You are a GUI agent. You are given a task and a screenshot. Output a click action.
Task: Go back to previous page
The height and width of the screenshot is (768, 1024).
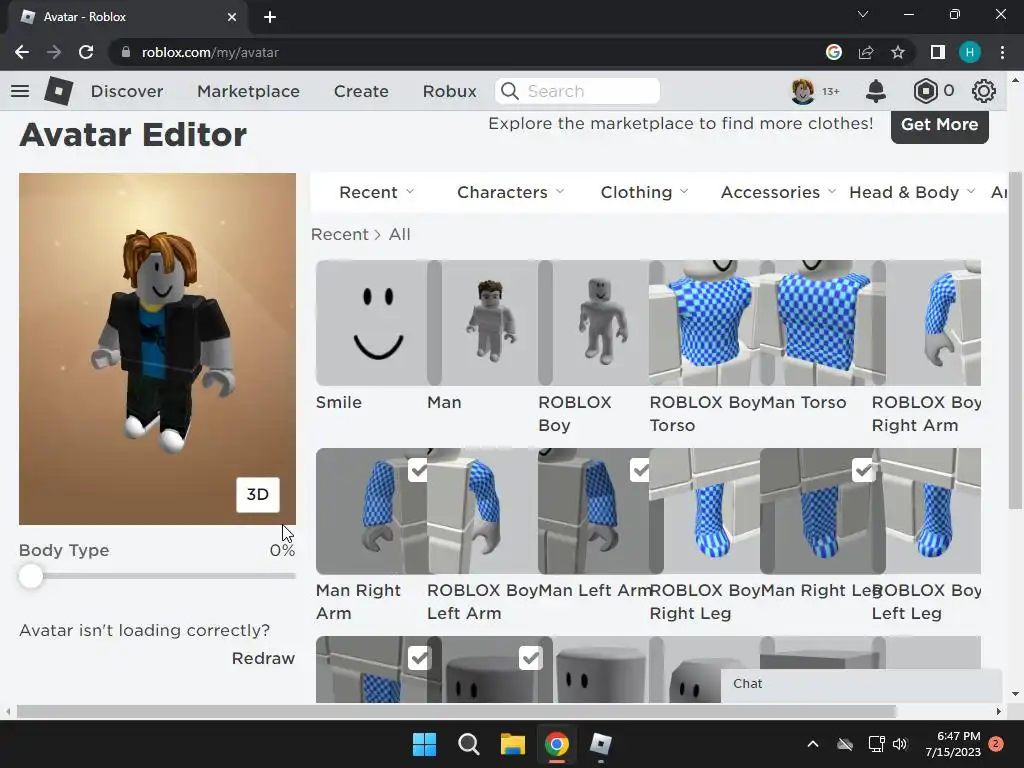click(x=22, y=52)
